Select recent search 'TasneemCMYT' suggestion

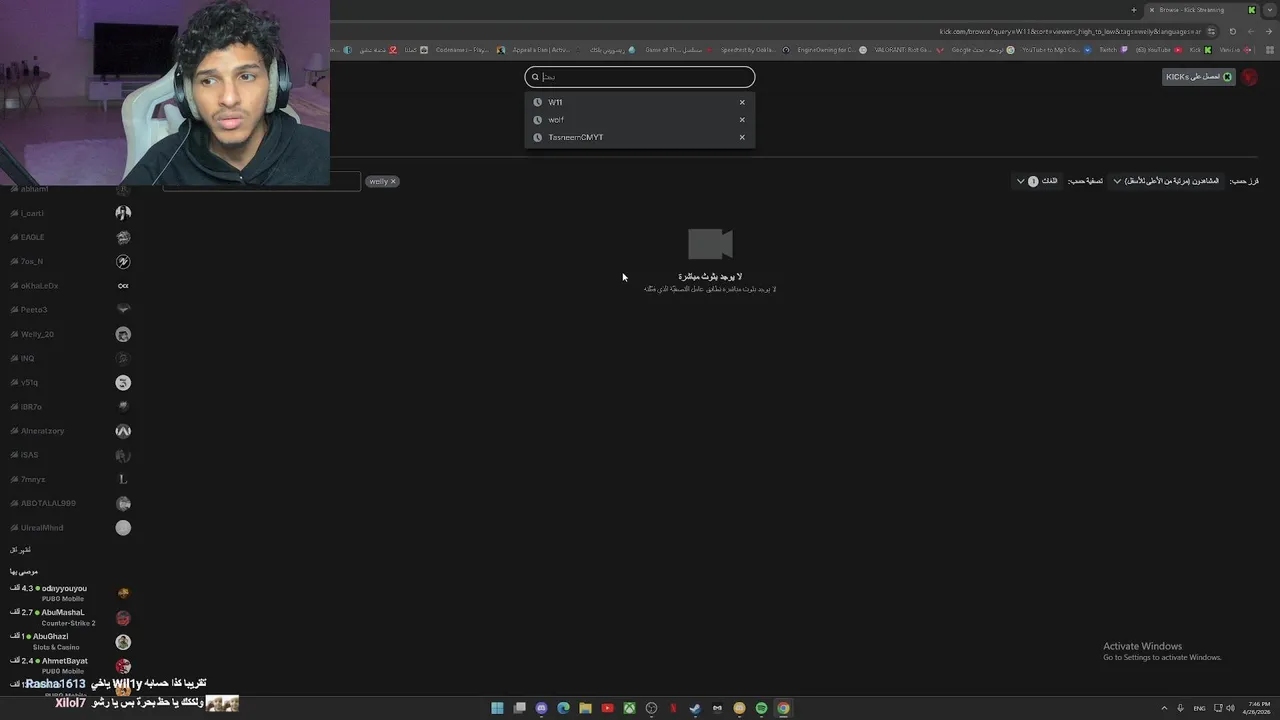pos(640,137)
